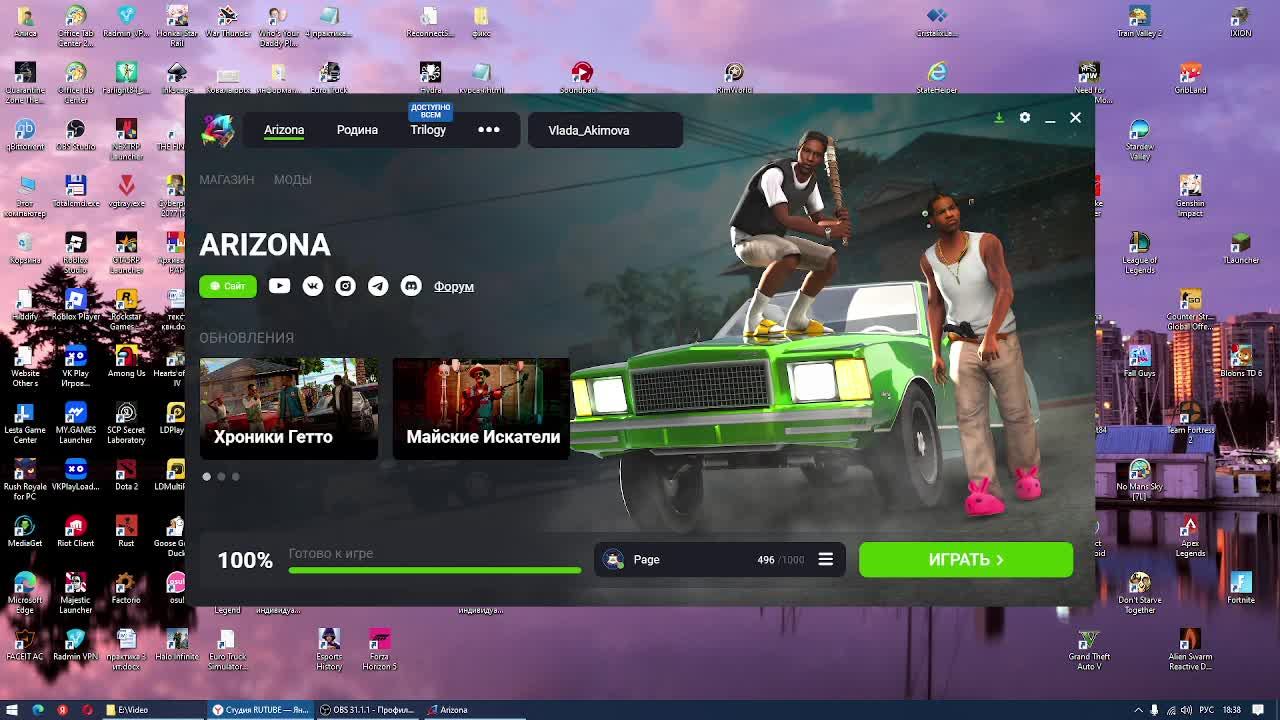The width and height of the screenshot is (1280, 720).
Task: Switch to Студия RUTUBE browser taskbar item
Action: [x=262, y=710]
